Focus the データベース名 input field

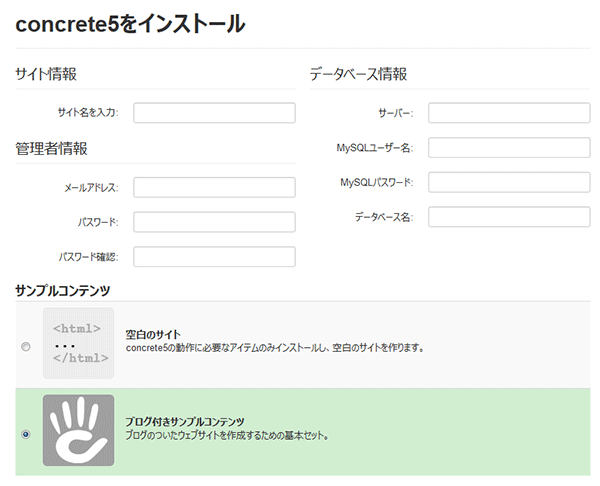click(509, 217)
